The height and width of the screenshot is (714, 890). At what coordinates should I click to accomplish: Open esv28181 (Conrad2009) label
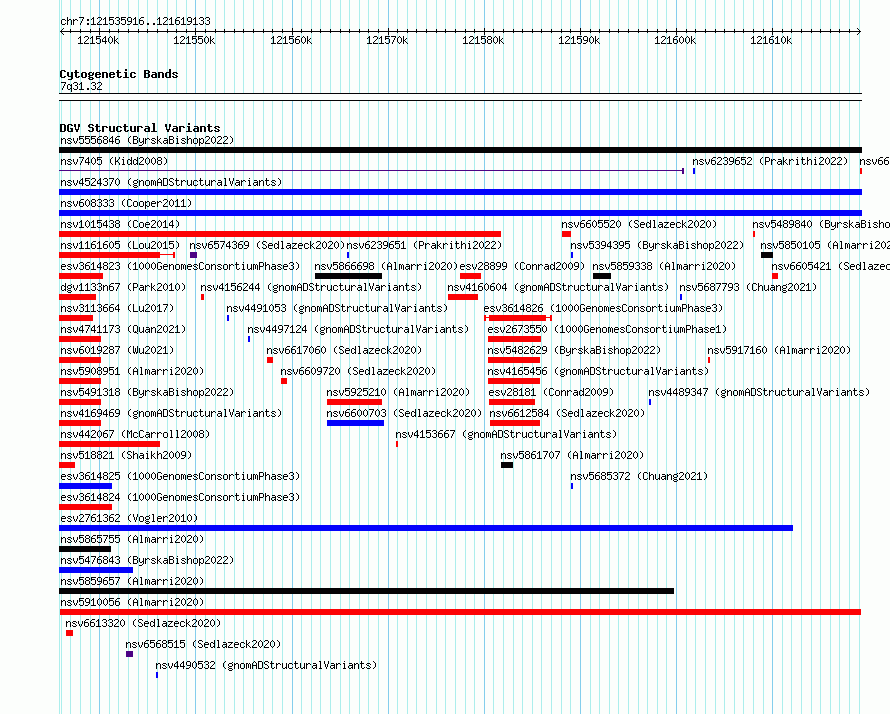point(551,392)
